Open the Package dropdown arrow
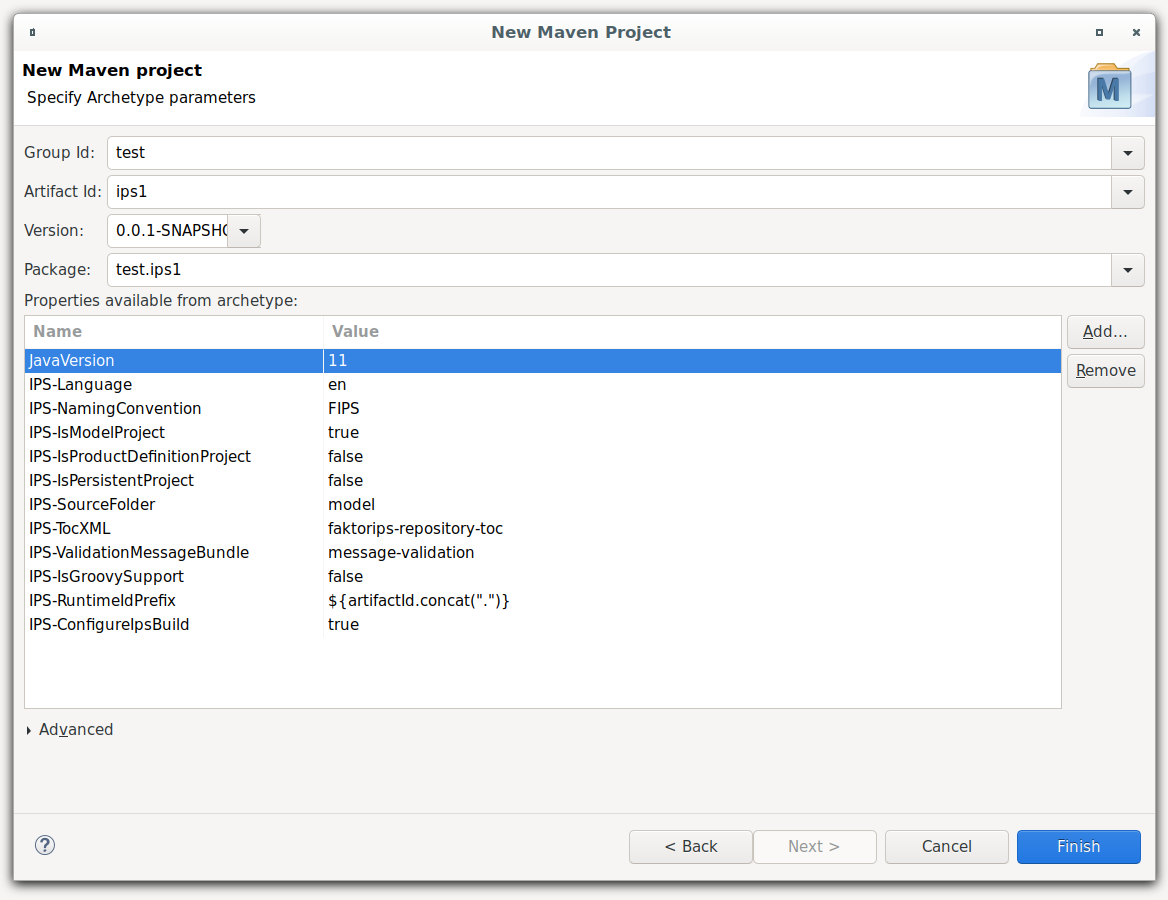The image size is (1168, 900). pos(1127,270)
